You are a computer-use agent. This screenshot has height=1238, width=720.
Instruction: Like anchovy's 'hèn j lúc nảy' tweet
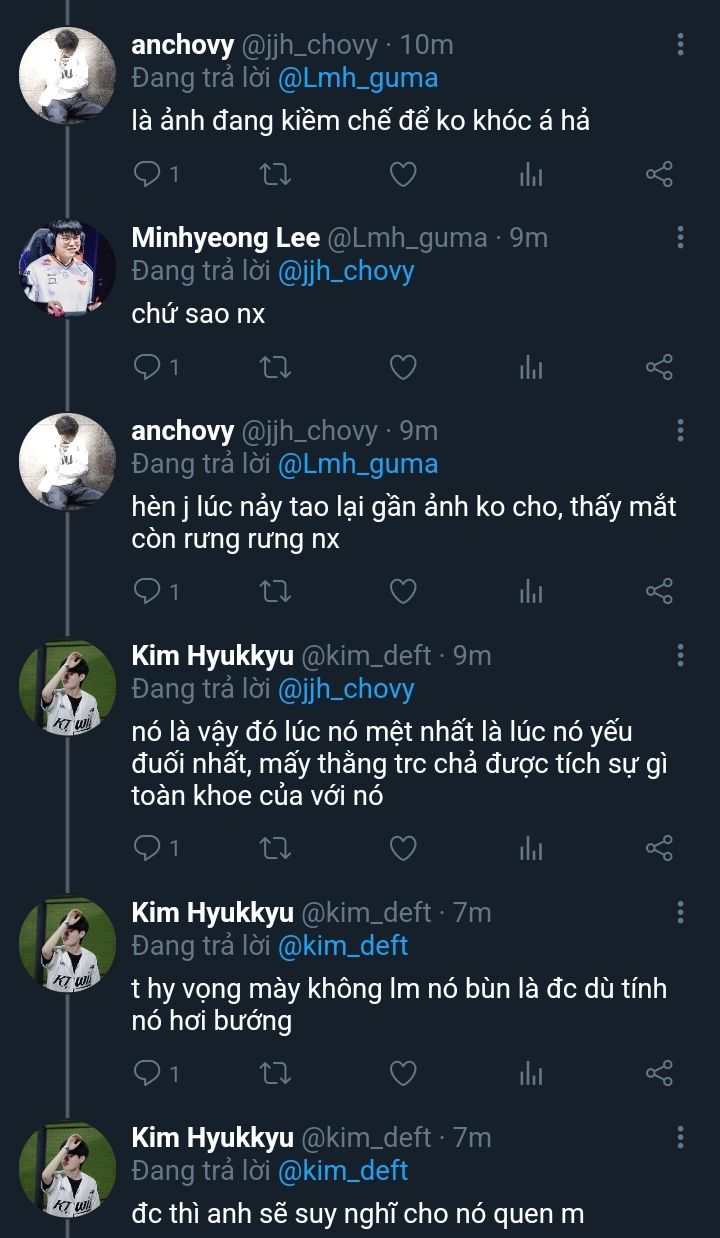click(x=402, y=591)
